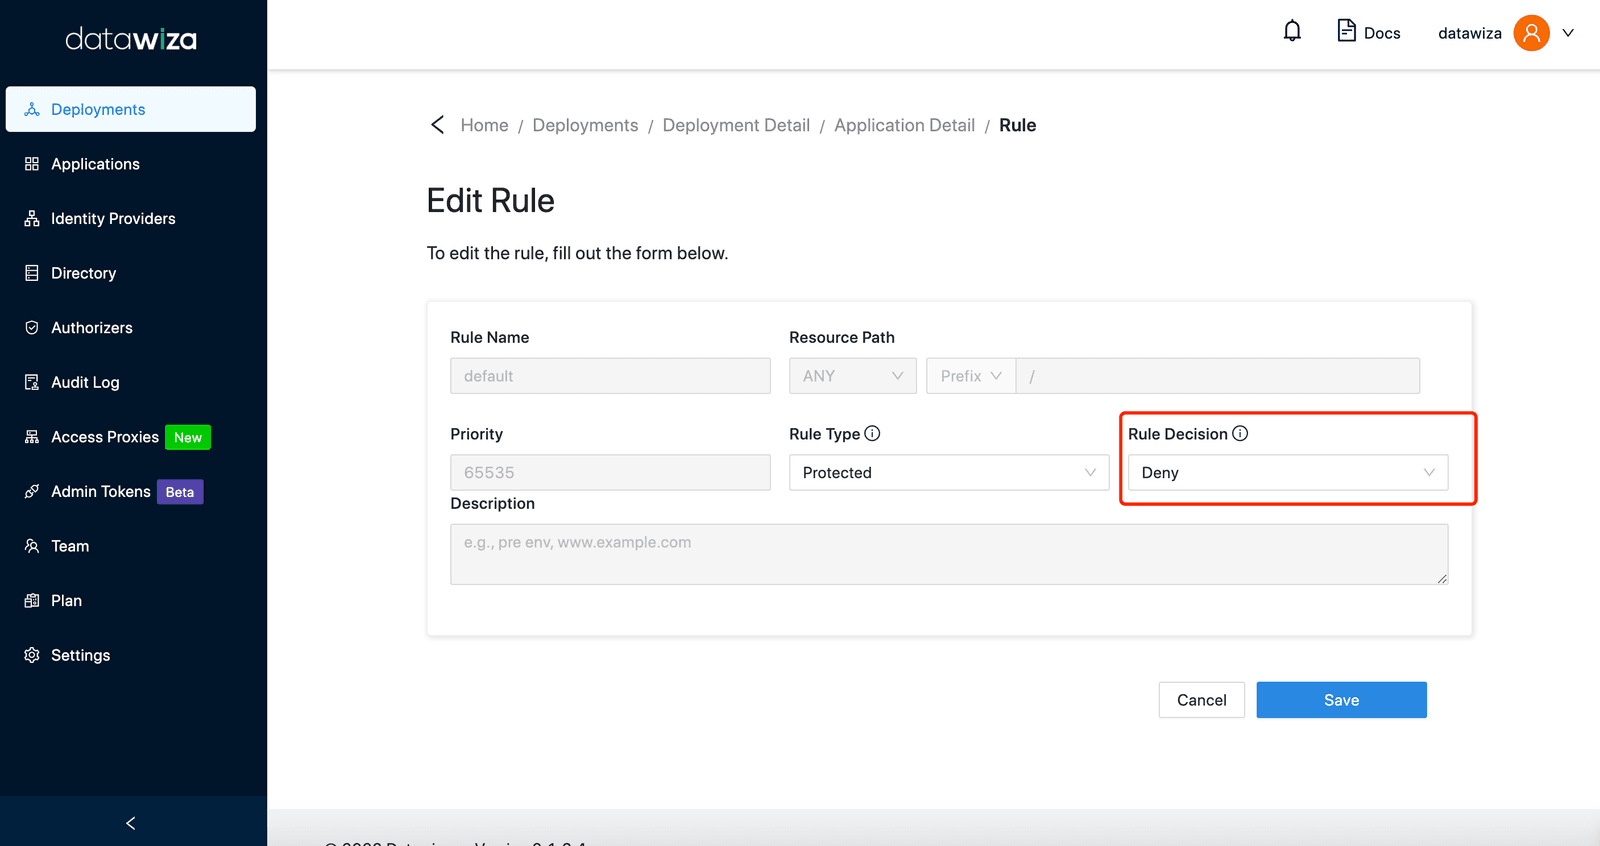Show Rule Decision info tooltip icon
This screenshot has height=846, width=1600.
coord(1240,433)
